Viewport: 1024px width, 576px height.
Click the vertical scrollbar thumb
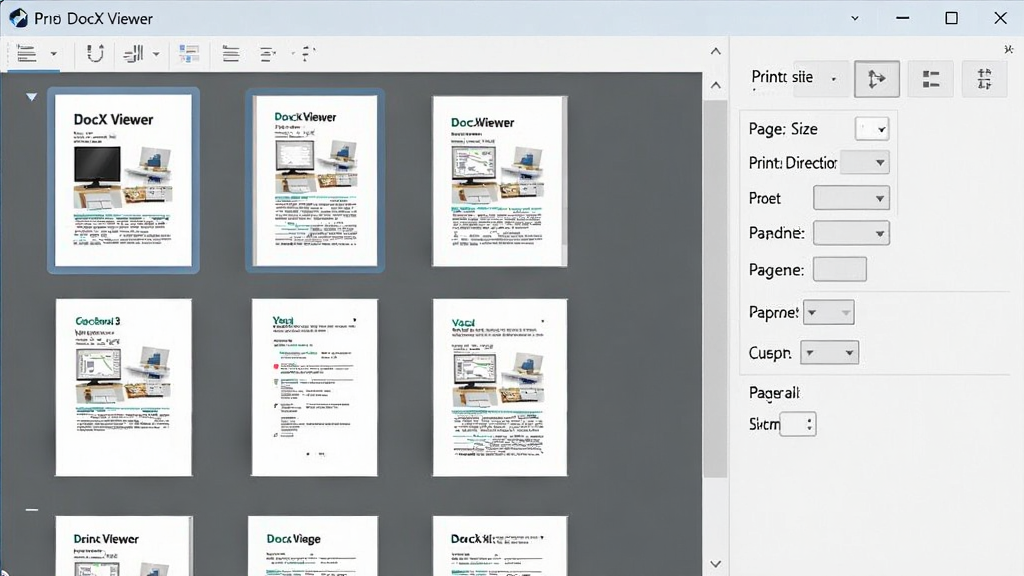click(x=716, y=289)
